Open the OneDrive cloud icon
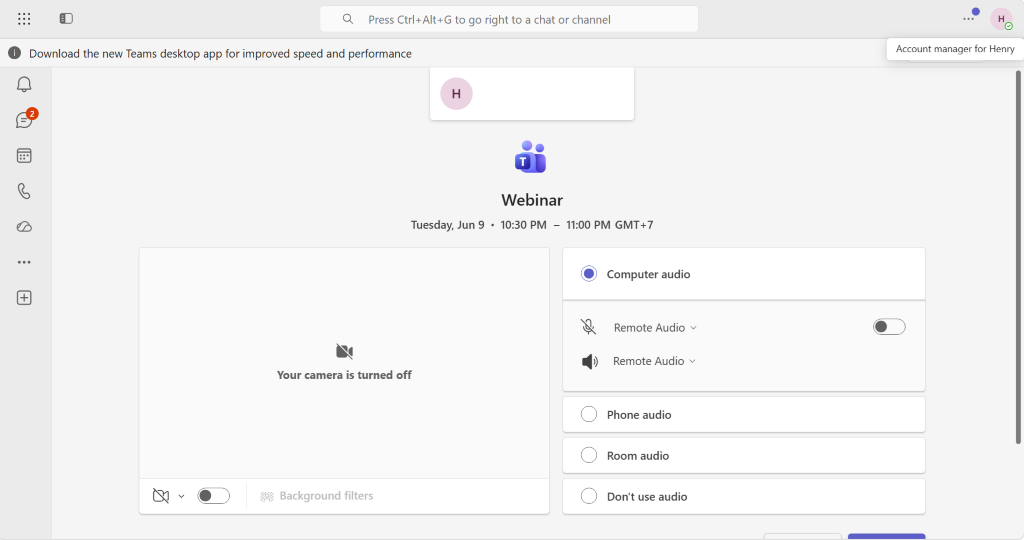The image size is (1024, 540). coord(24,227)
